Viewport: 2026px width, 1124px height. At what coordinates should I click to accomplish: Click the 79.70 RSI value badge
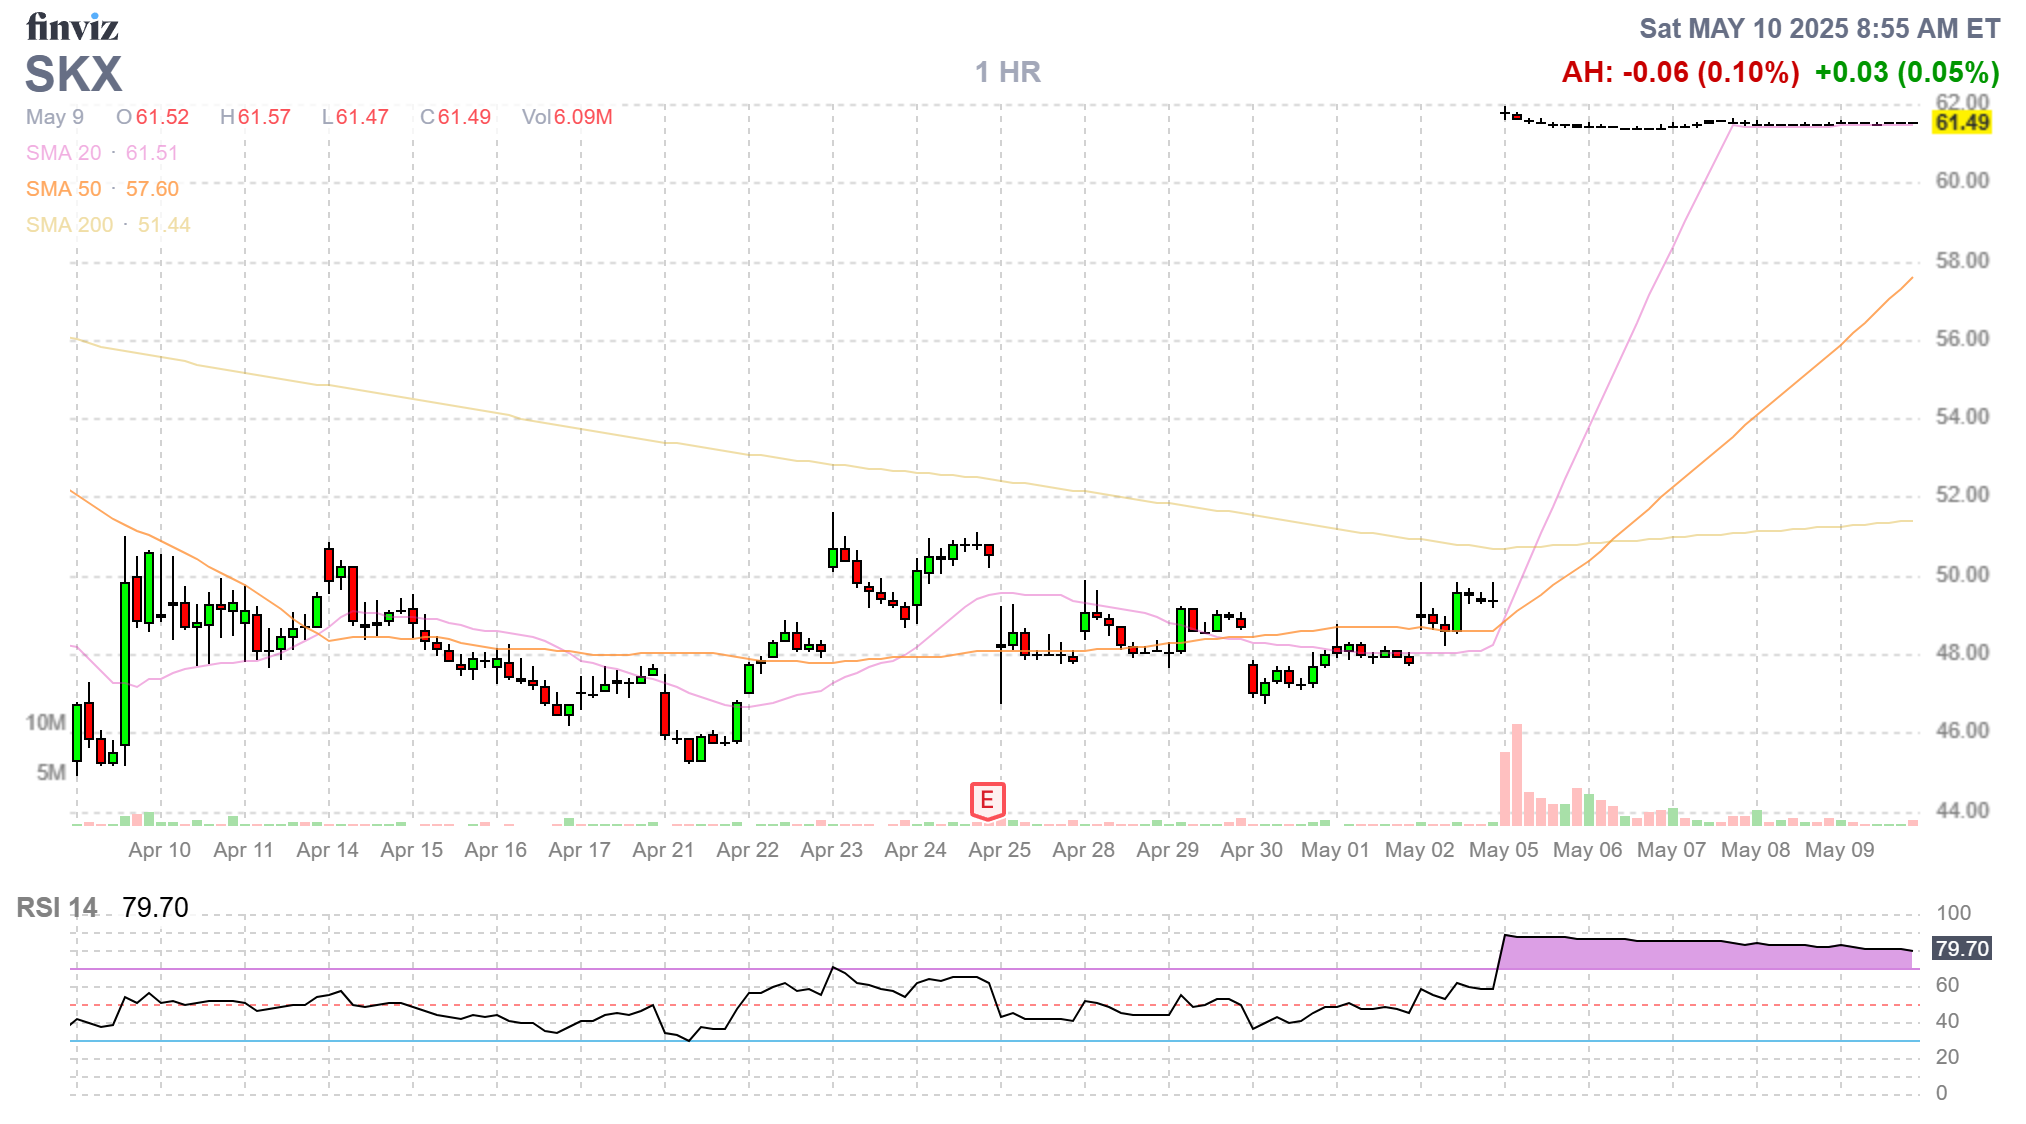click(1962, 948)
